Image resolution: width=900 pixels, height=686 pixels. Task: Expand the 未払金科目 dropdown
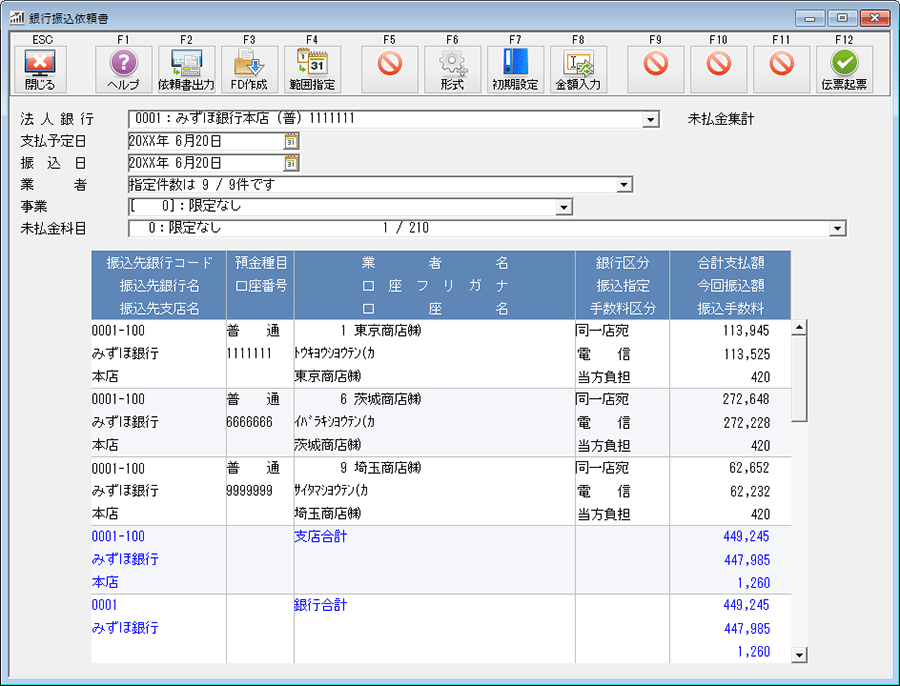[837, 228]
